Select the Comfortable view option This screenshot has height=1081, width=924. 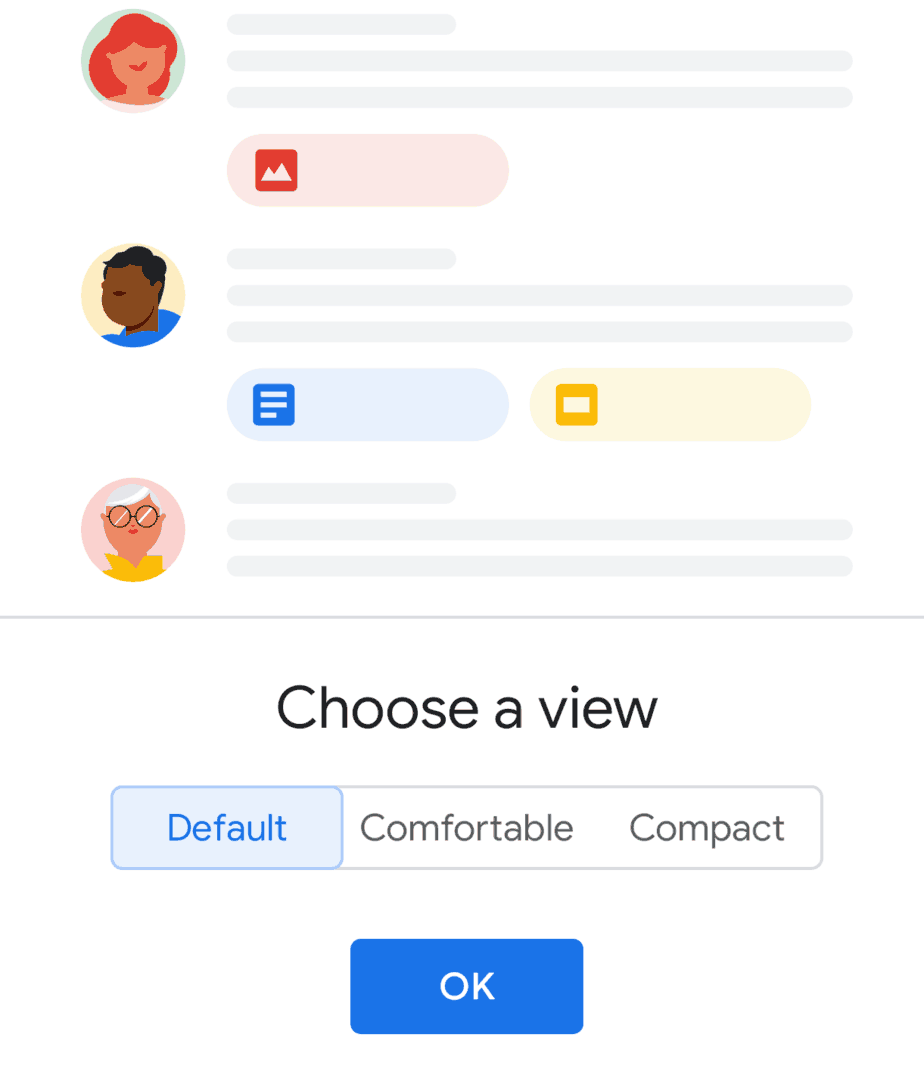pos(466,827)
